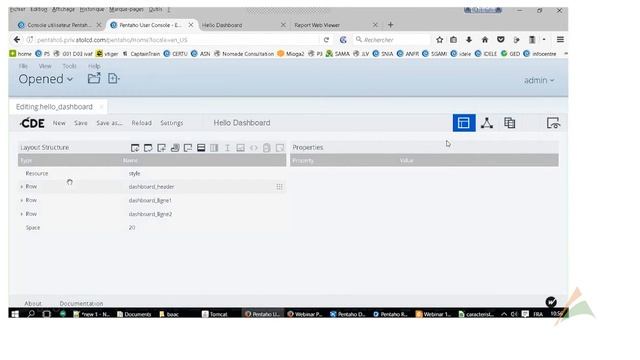
Task: Open the dashboard Preview icon
Action: click(553, 123)
